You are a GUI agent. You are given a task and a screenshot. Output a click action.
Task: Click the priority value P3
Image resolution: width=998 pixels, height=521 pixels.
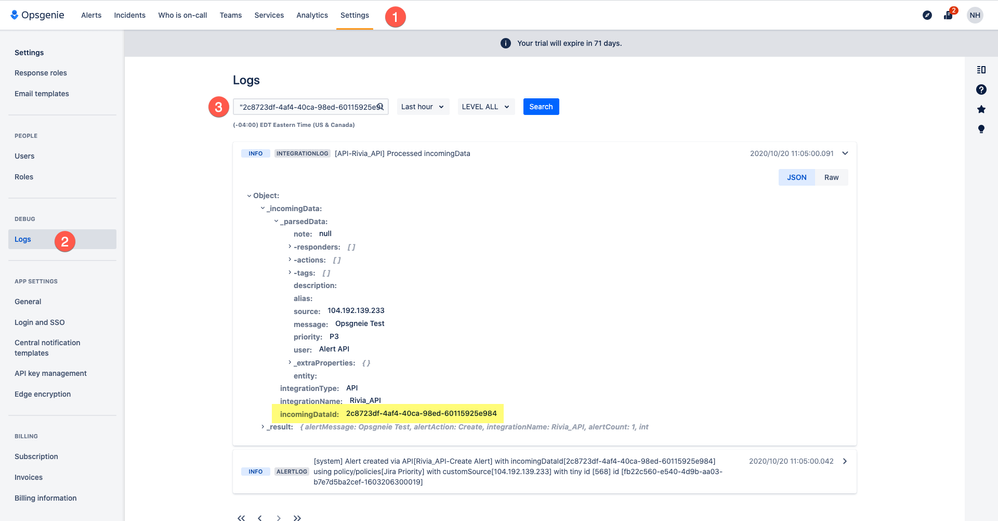click(x=334, y=337)
